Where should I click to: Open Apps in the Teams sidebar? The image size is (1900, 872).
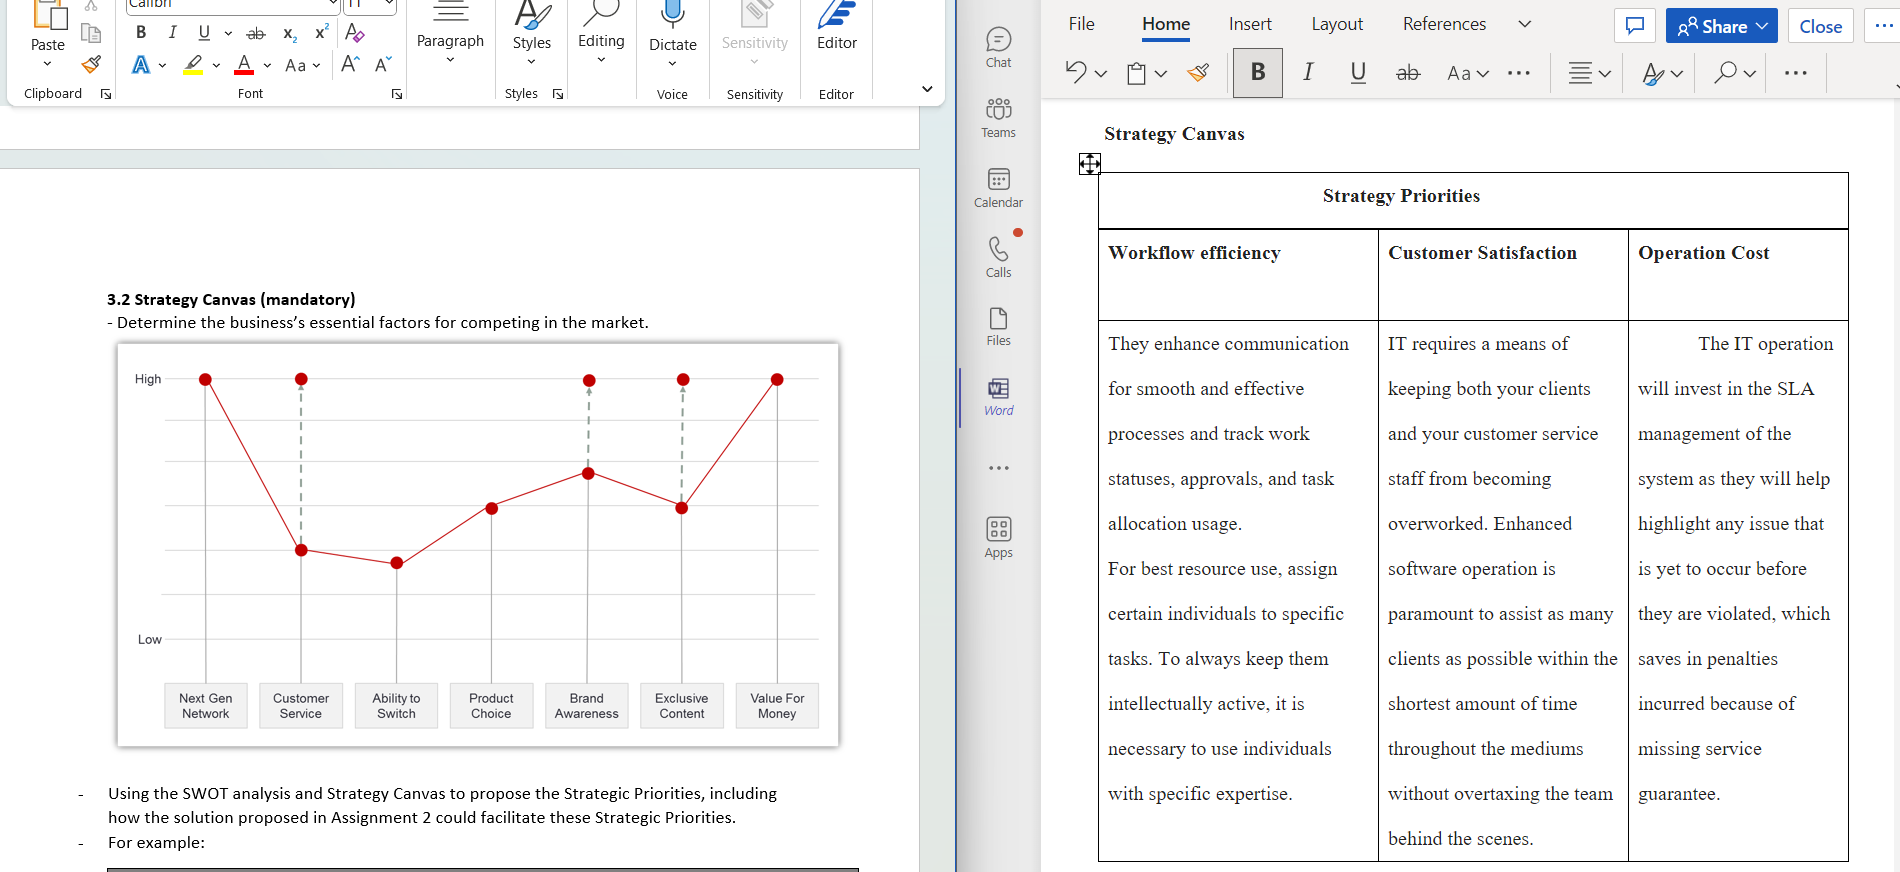998,537
